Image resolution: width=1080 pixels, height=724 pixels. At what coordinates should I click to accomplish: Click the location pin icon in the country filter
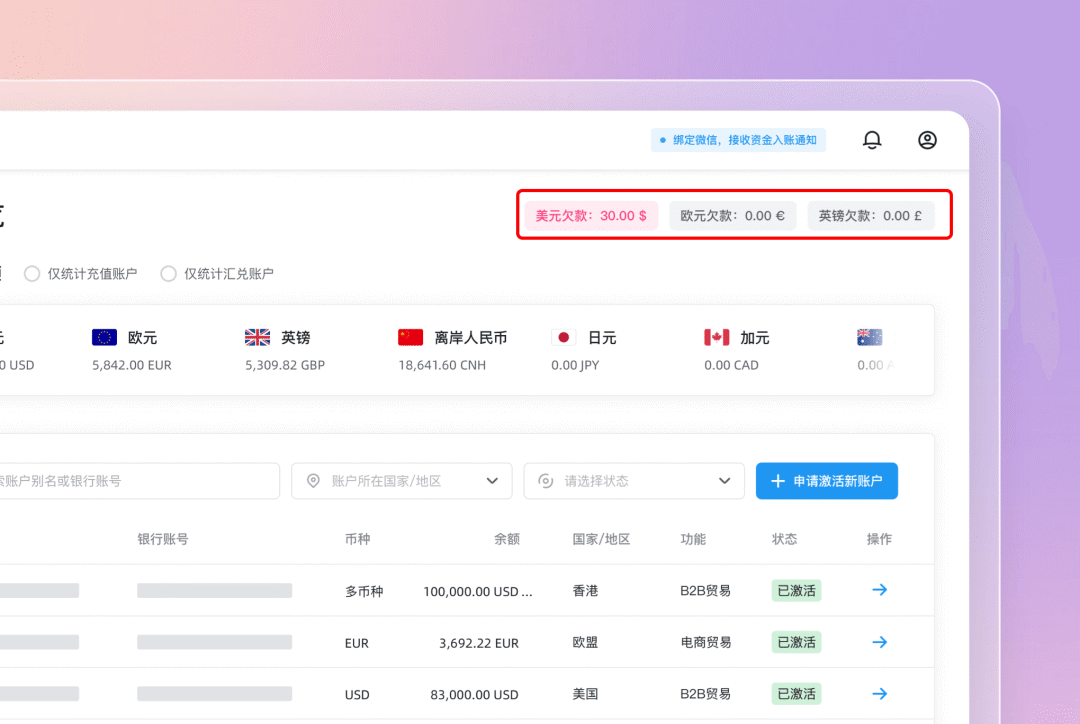(313, 481)
